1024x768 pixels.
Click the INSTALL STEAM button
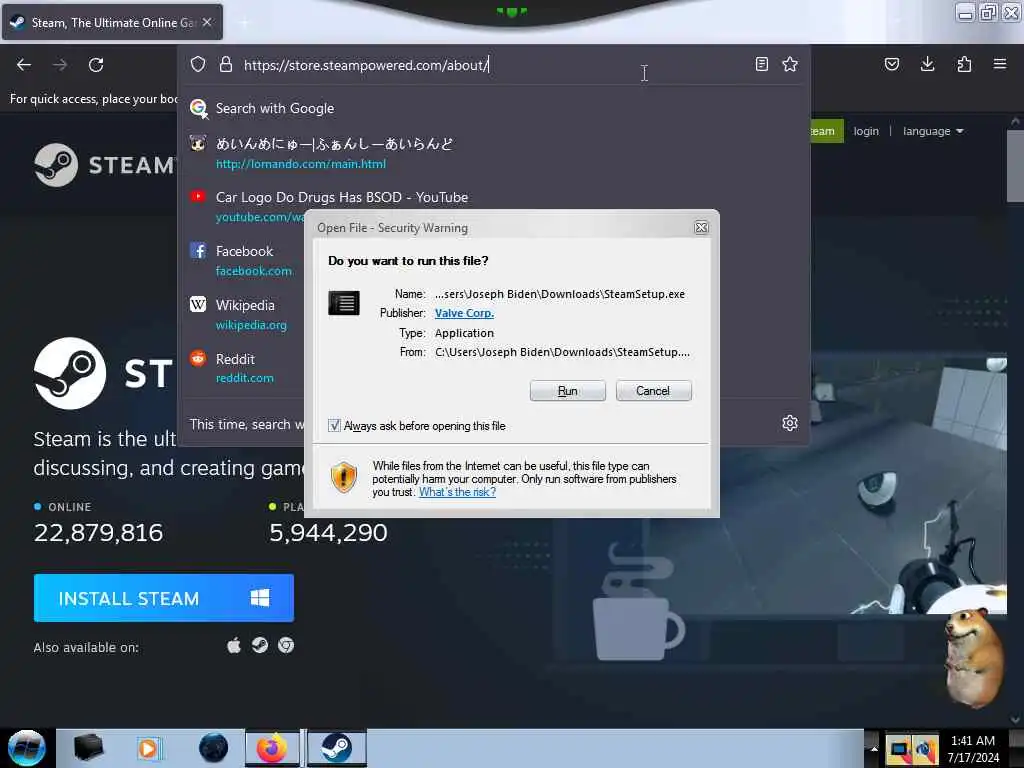(164, 598)
